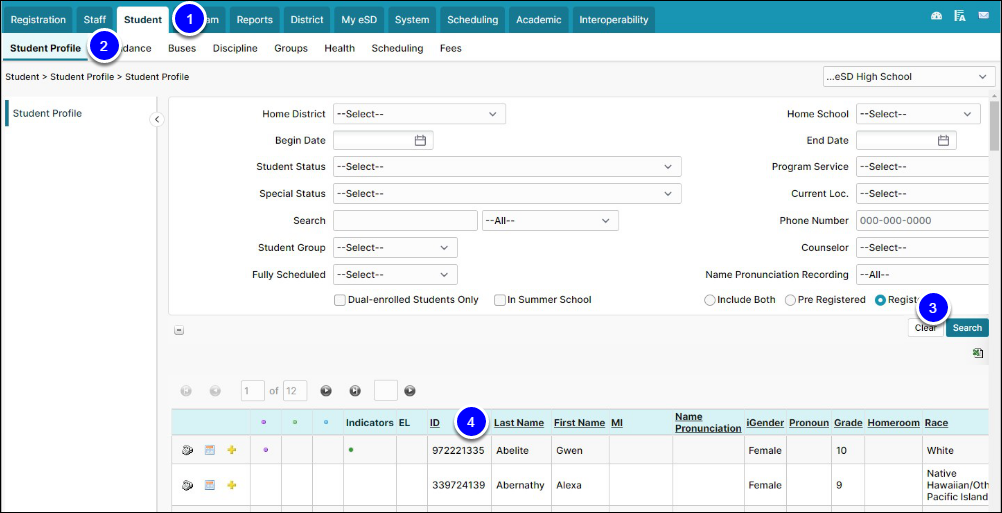Go to the Interoperability tab

coord(613,20)
